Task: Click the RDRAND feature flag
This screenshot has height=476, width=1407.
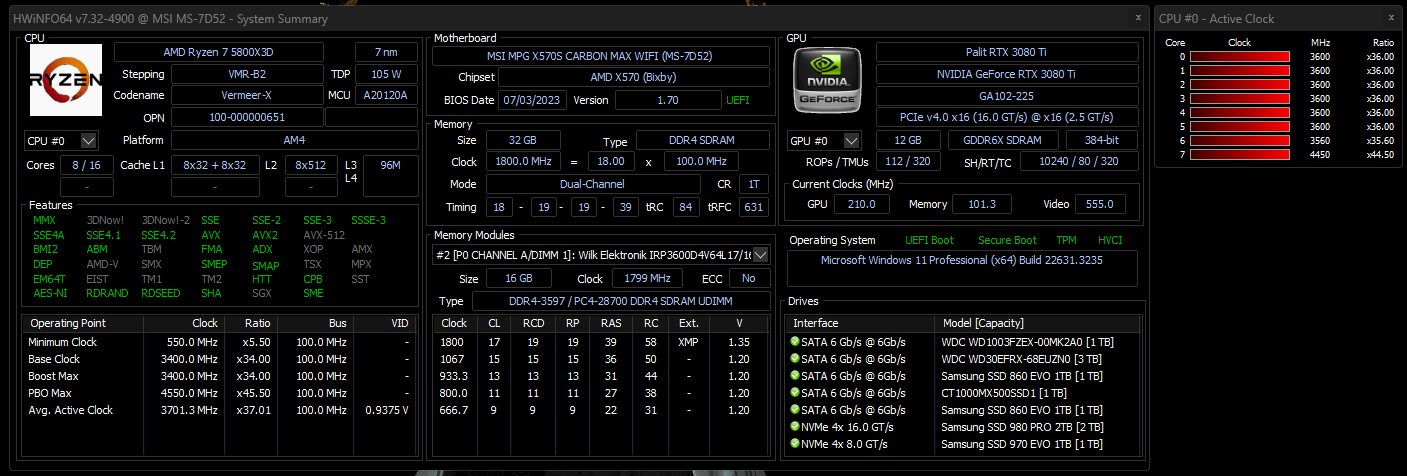Action: pos(105,294)
